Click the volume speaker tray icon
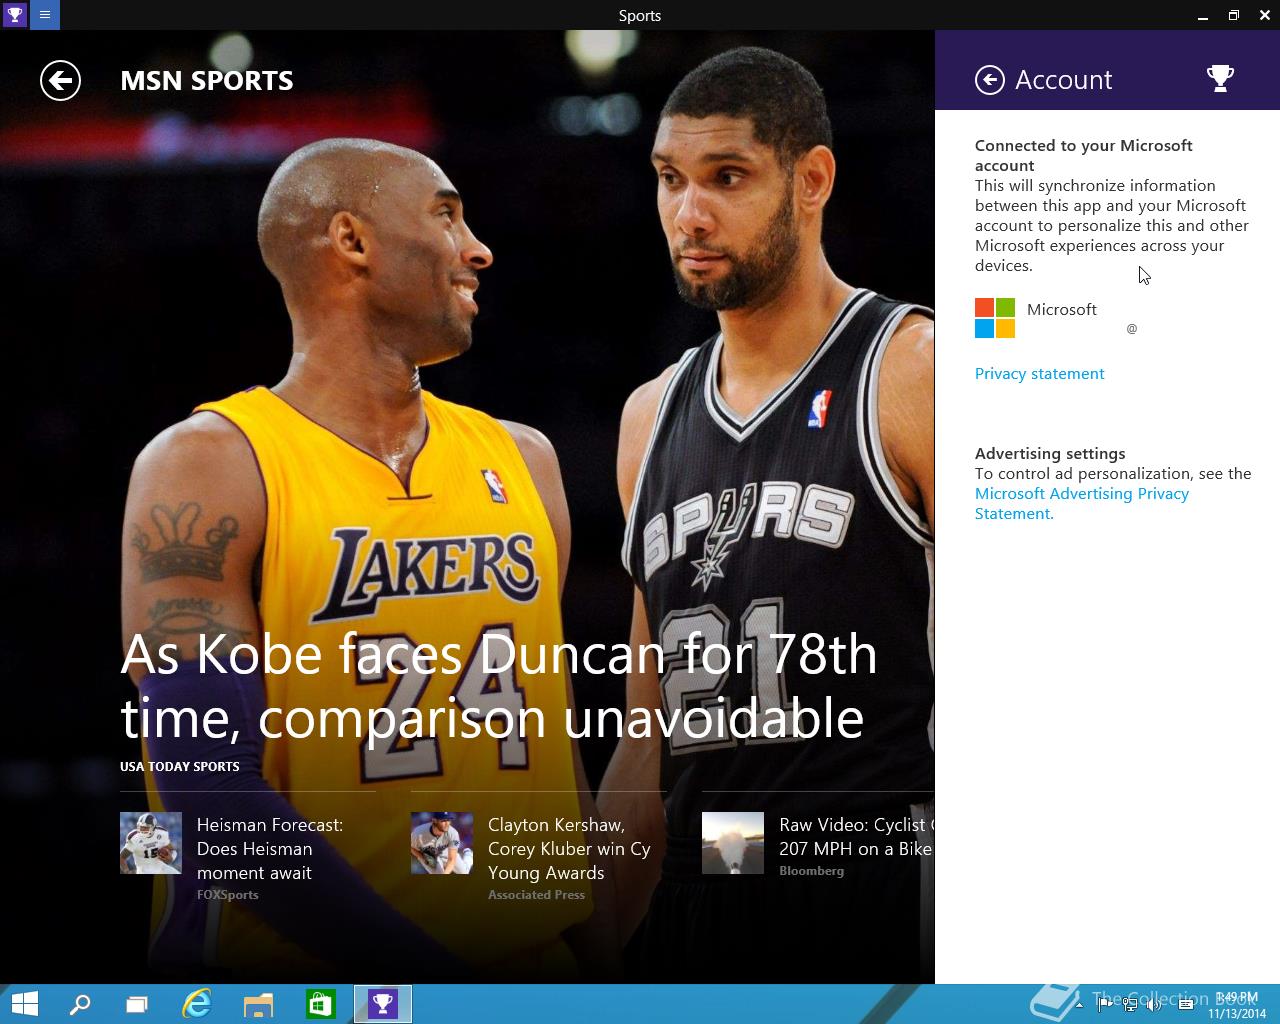The image size is (1280, 1024). pos(1155,1005)
